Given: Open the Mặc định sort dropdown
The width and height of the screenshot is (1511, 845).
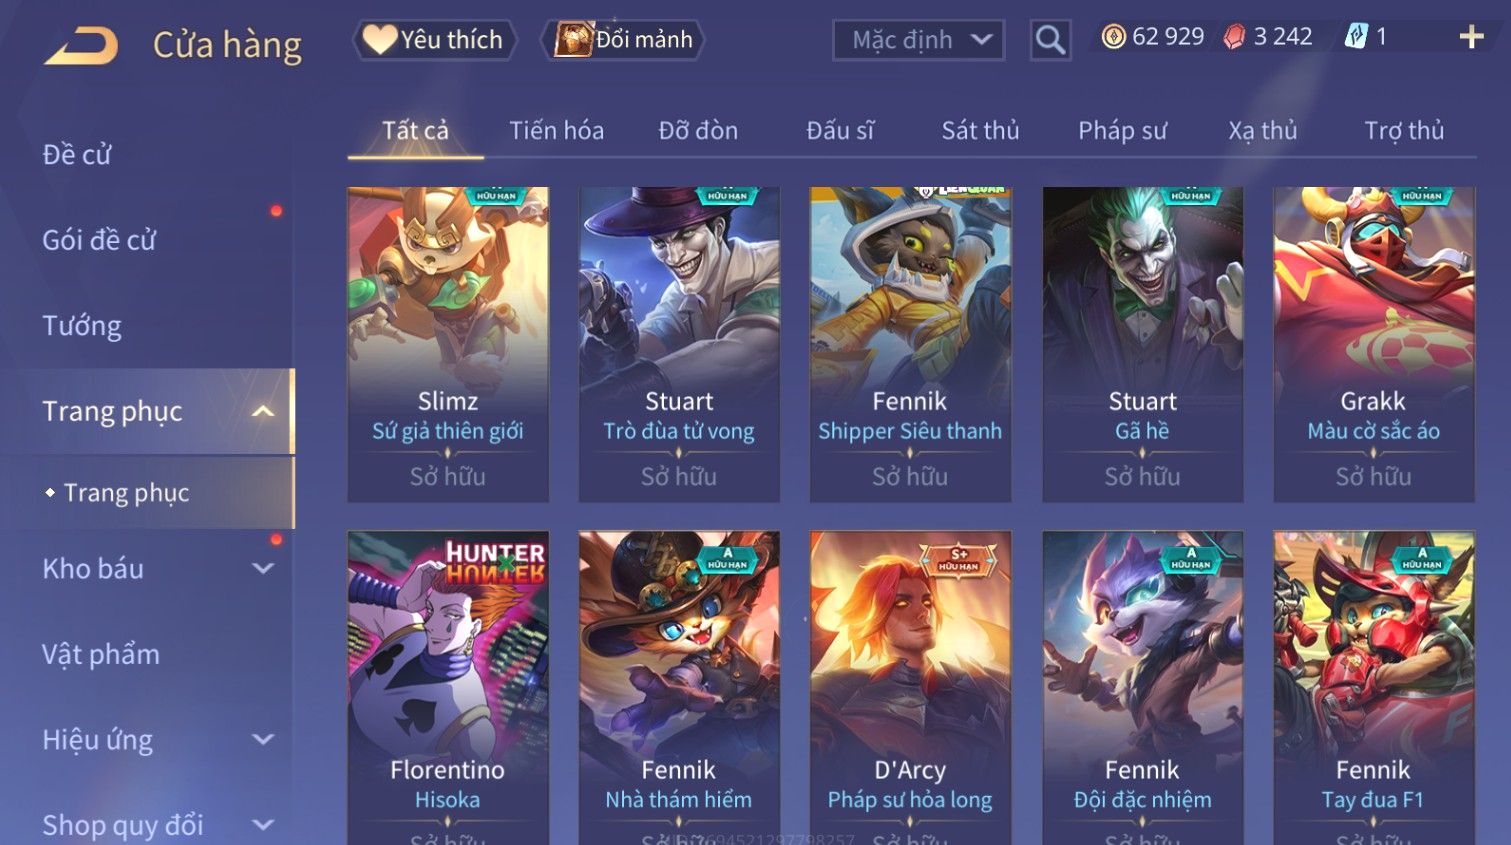Looking at the screenshot, I should pos(918,40).
